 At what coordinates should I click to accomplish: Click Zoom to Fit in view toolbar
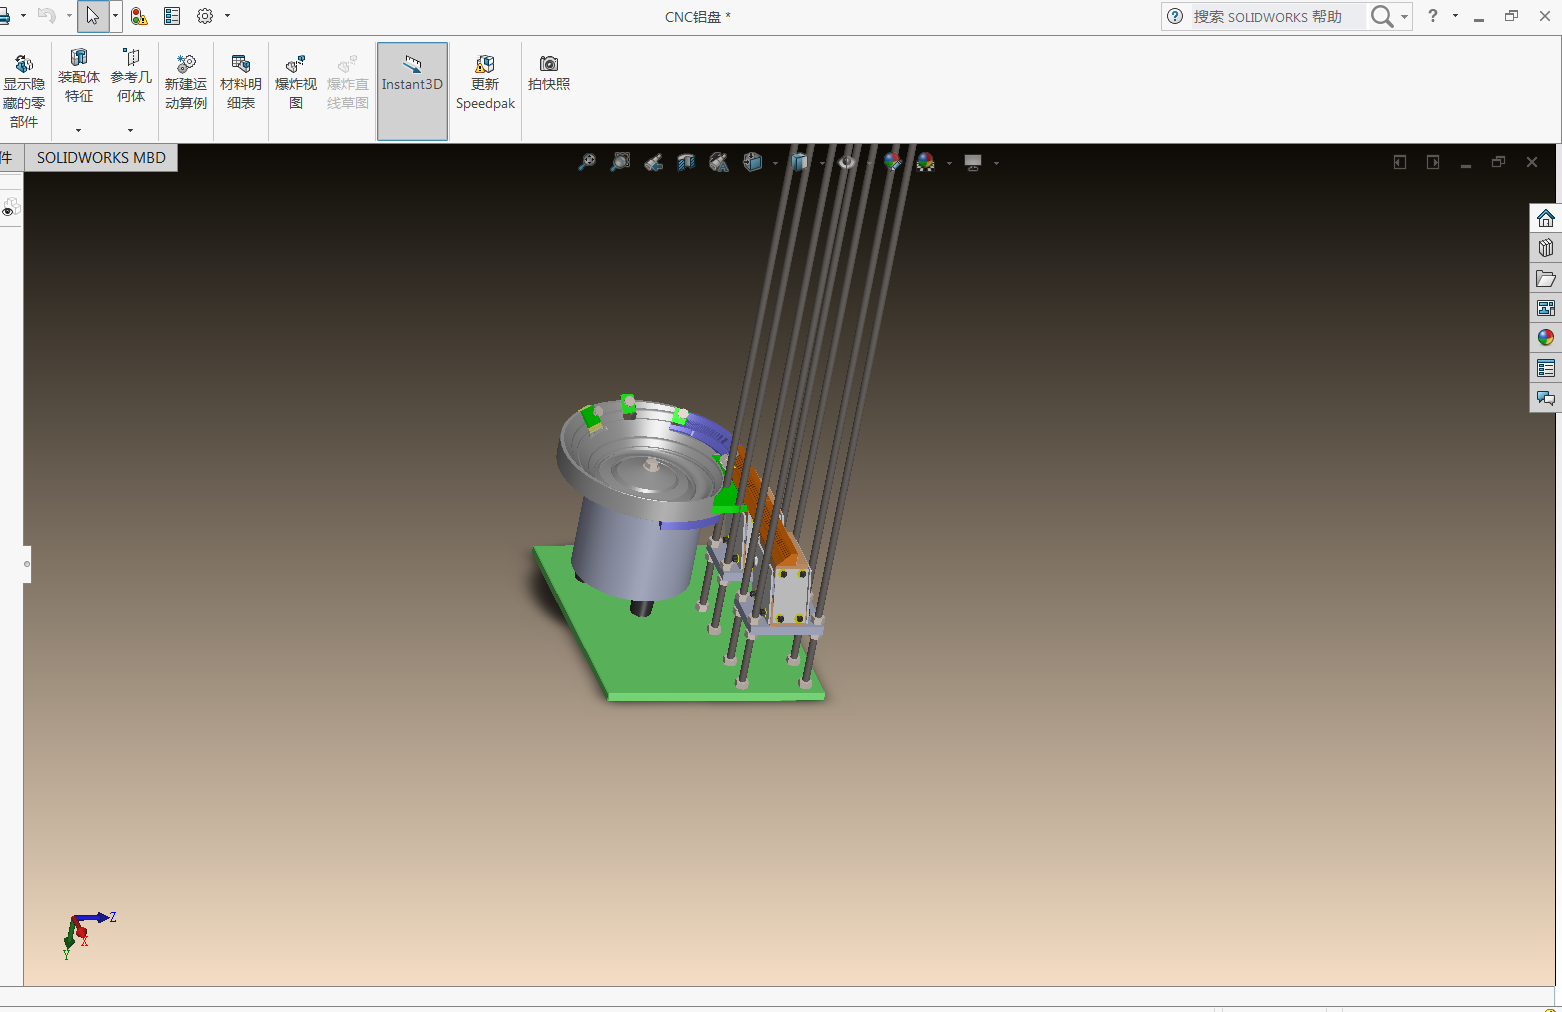coord(587,162)
